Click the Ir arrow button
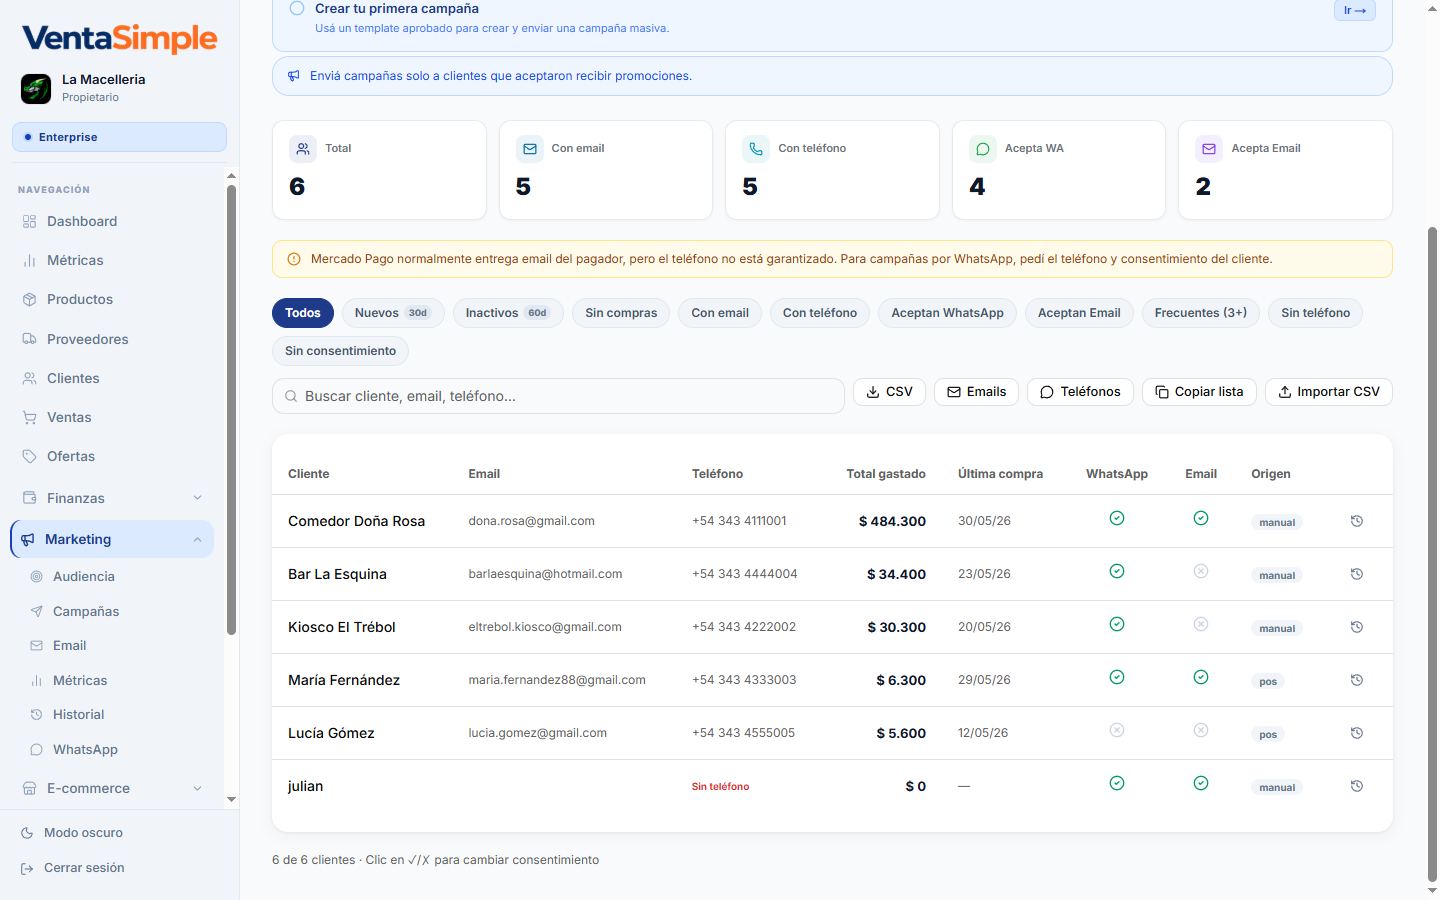The image size is (1440, 900). coord(1355,10)
